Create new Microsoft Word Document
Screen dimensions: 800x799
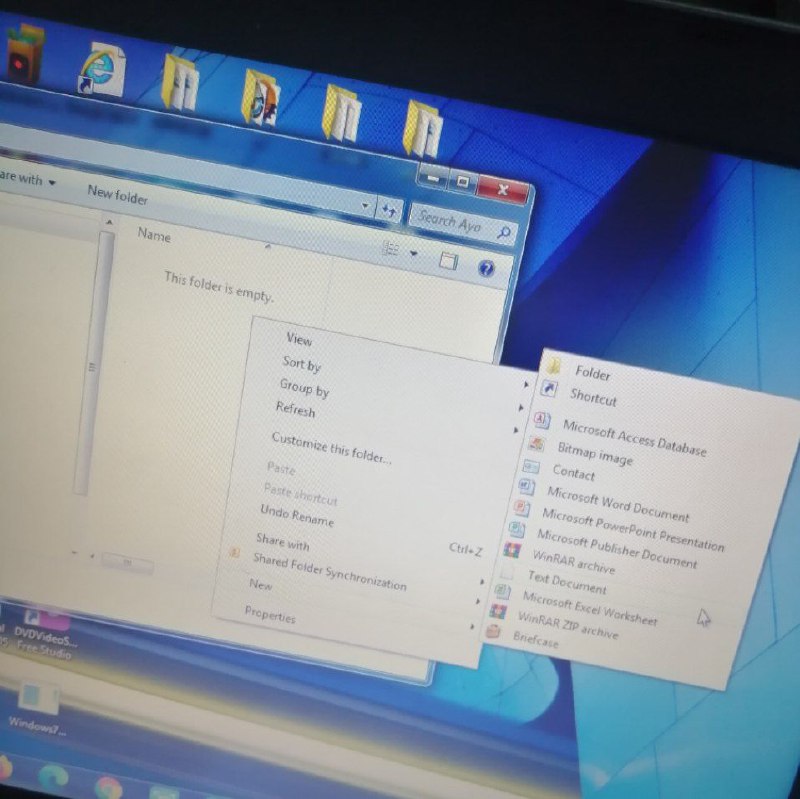point(618,504)
